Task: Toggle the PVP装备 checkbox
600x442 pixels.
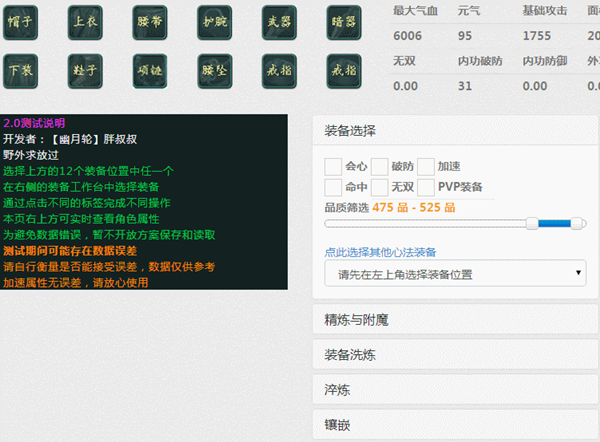Action: pyautogui.click(x=426, y=187)
